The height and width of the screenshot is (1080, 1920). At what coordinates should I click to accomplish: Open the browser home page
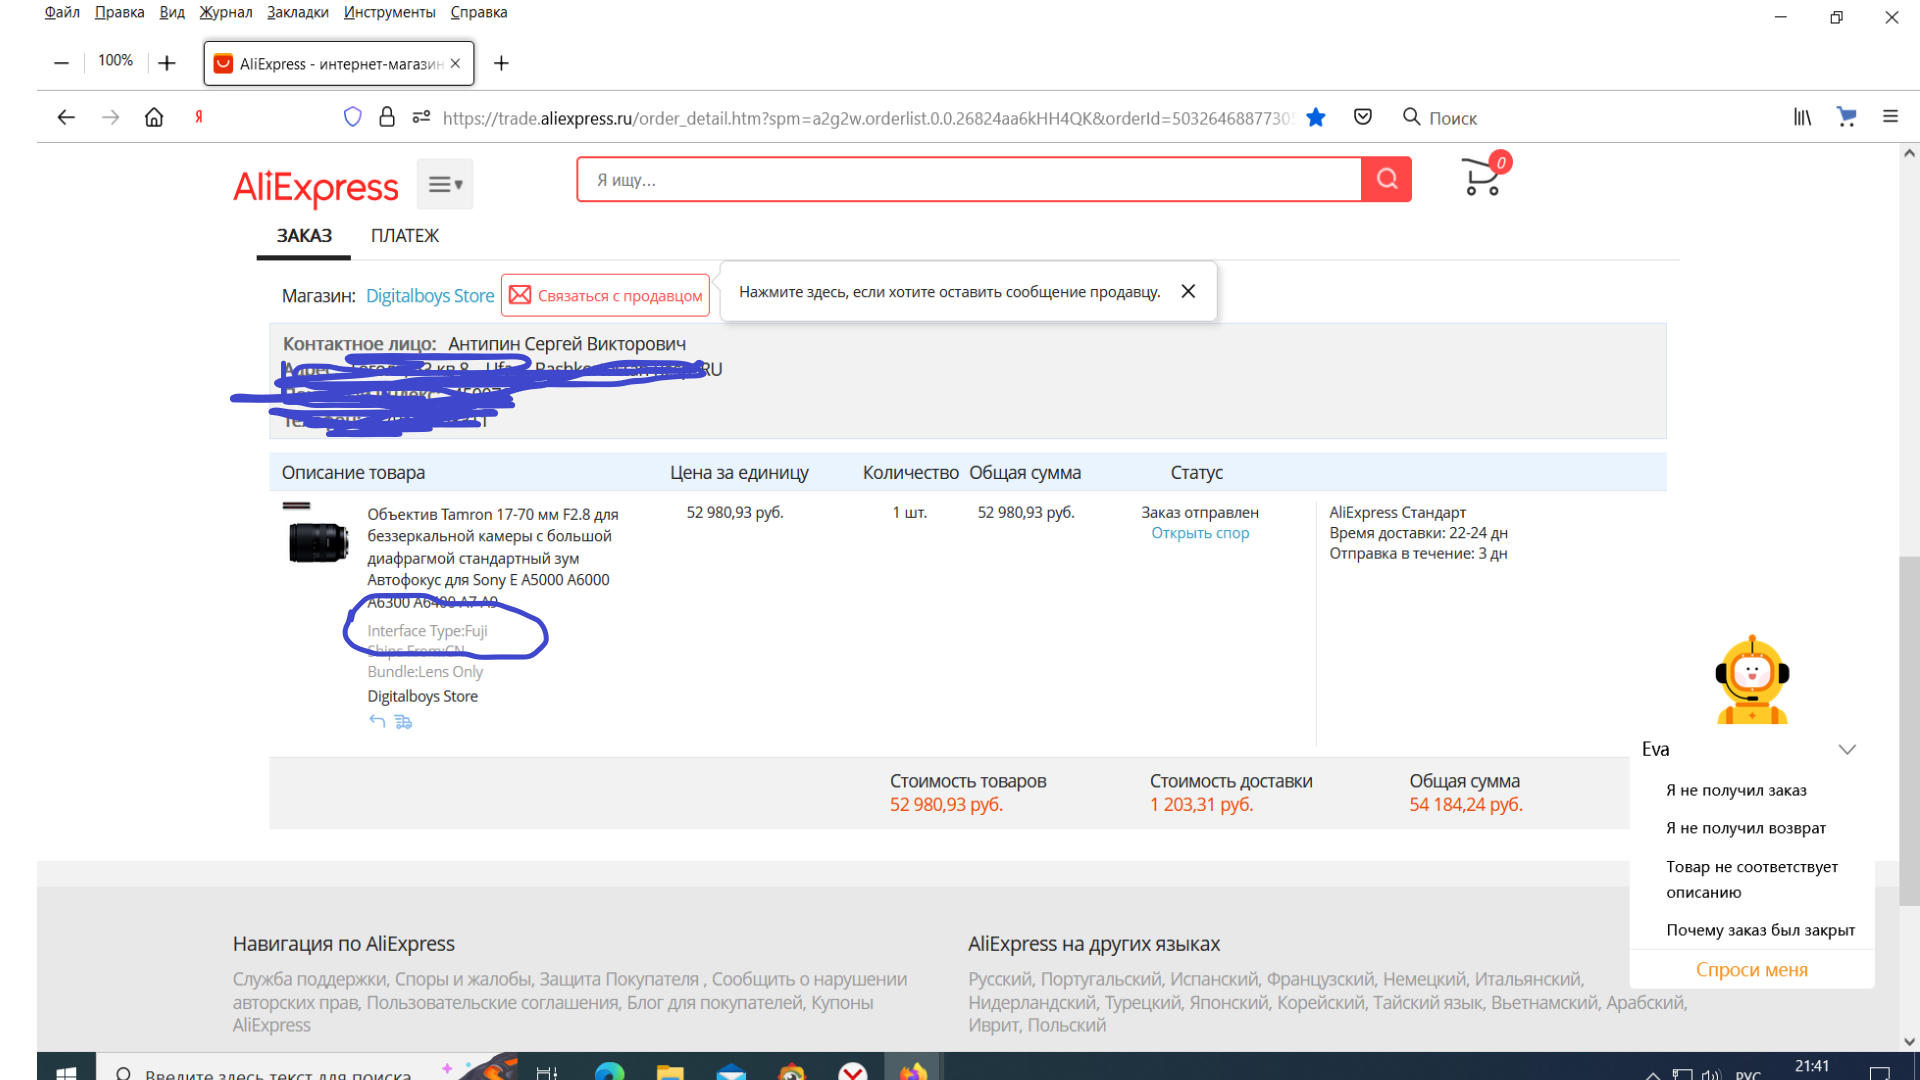pos(154,118)
